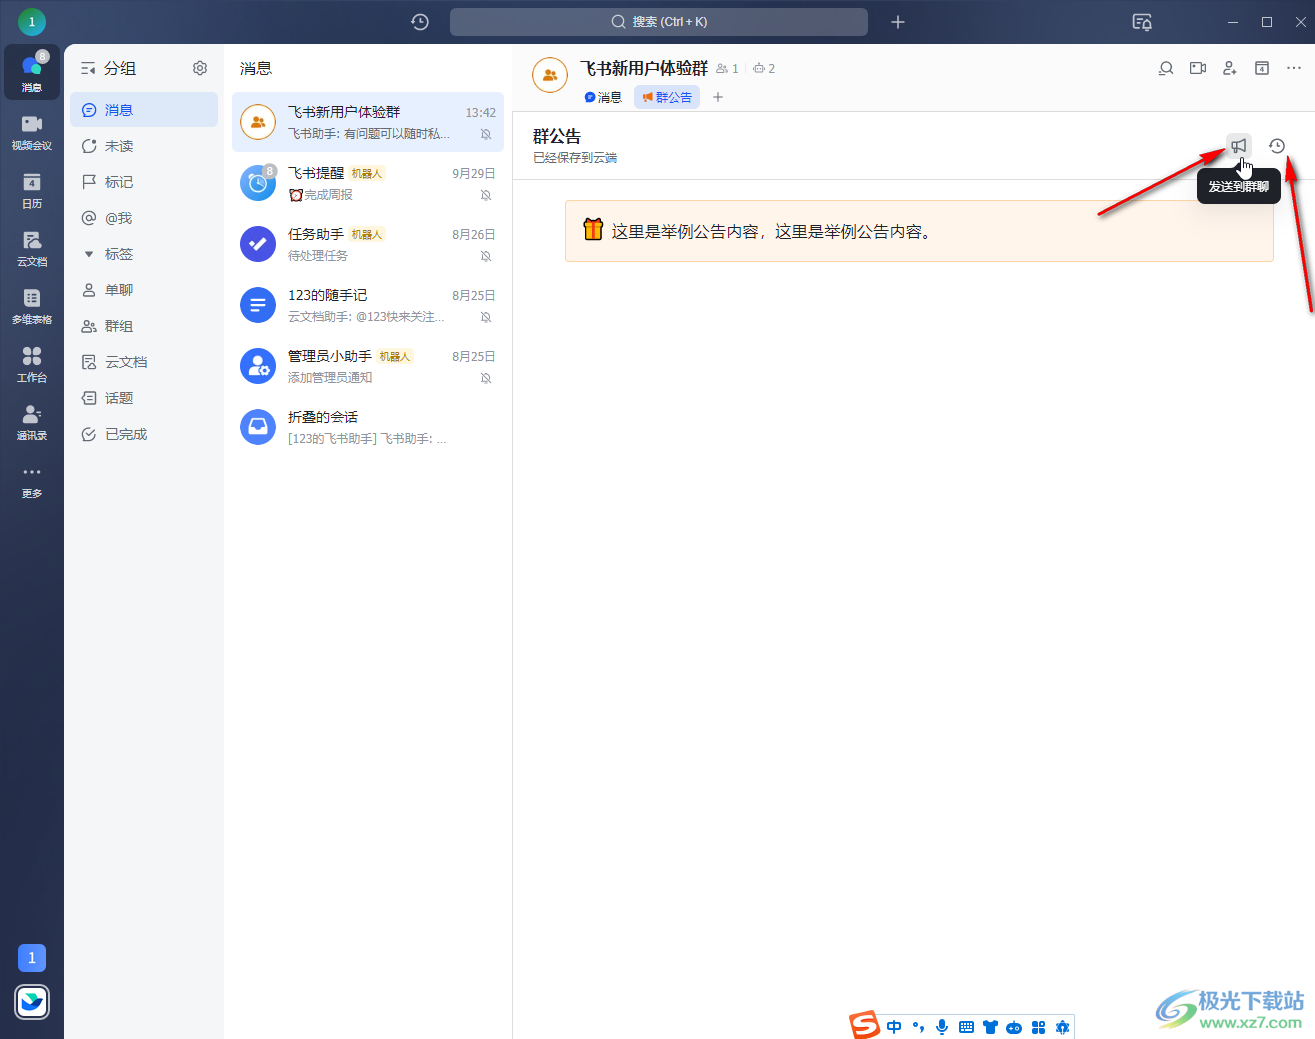Open Messages in the left navigation bar
Image resolution: width=1315 pixels, height=1039 pixels.
pos(32,72)
